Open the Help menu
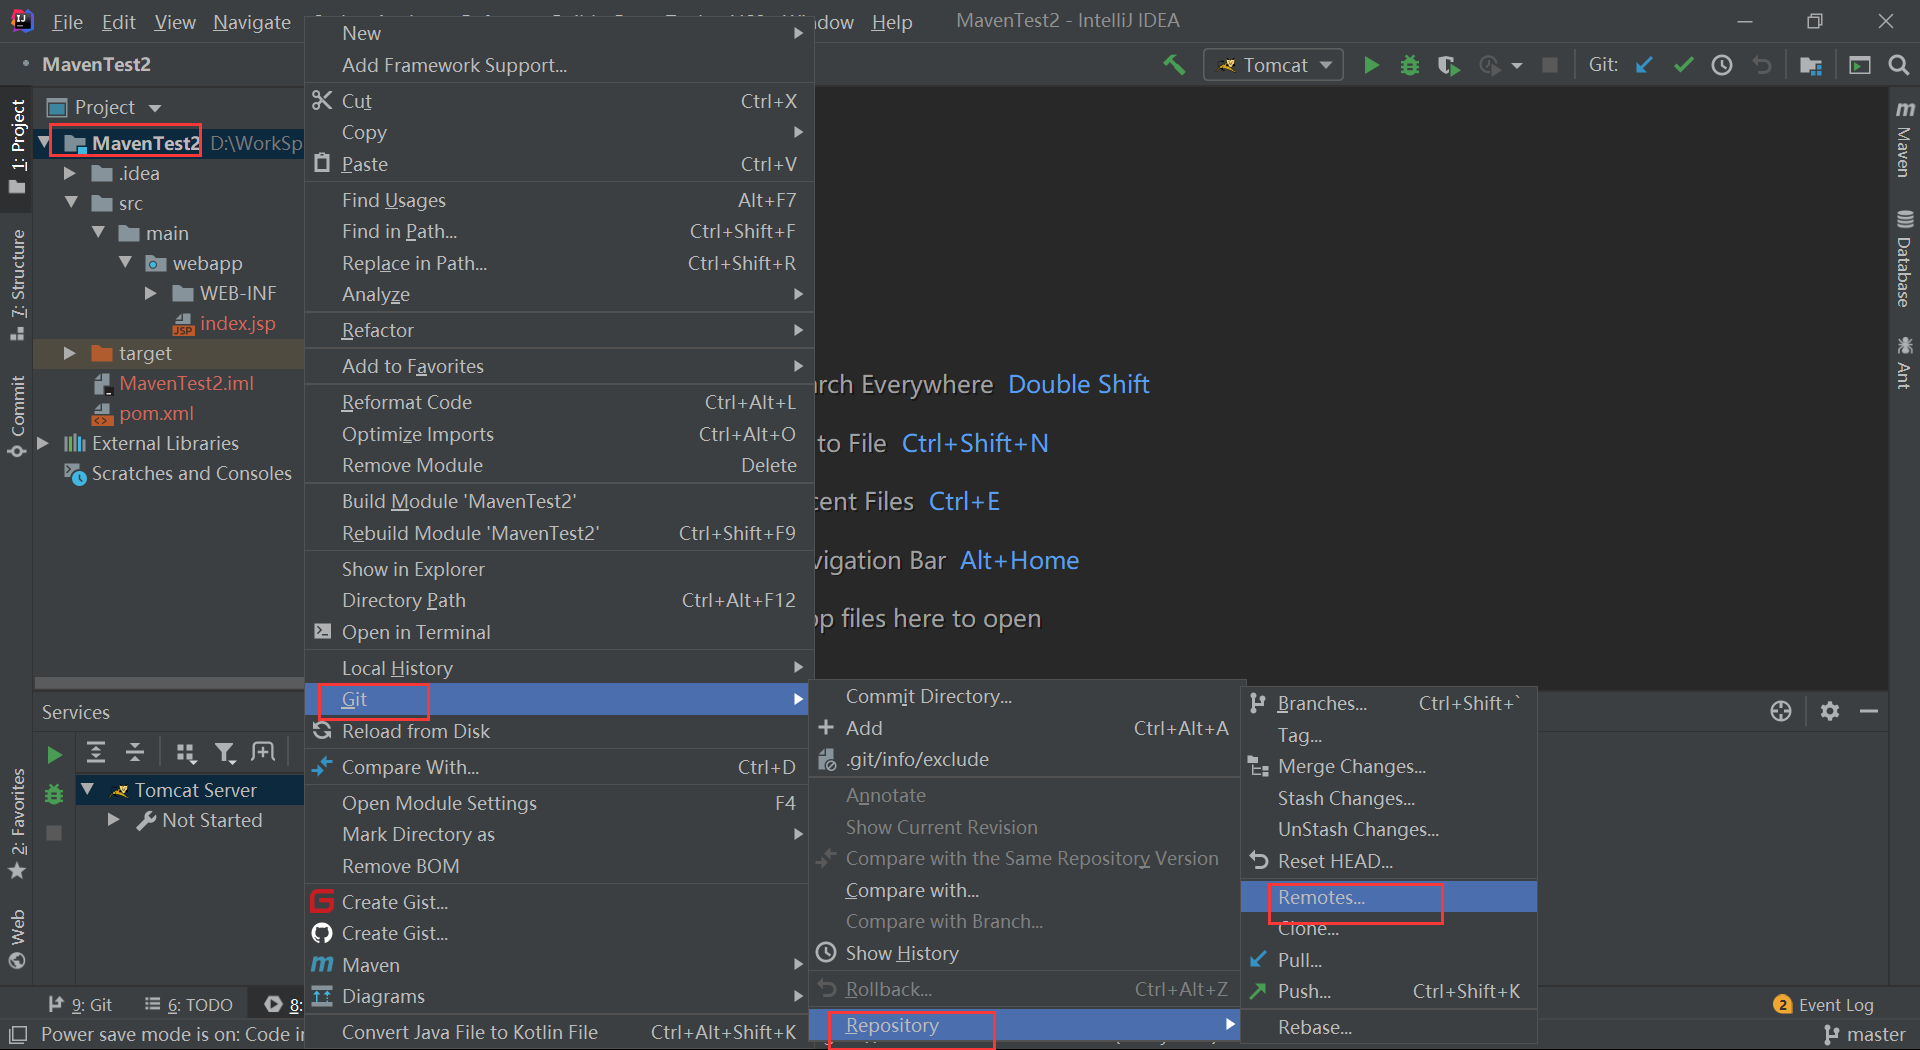 point(891,22)
